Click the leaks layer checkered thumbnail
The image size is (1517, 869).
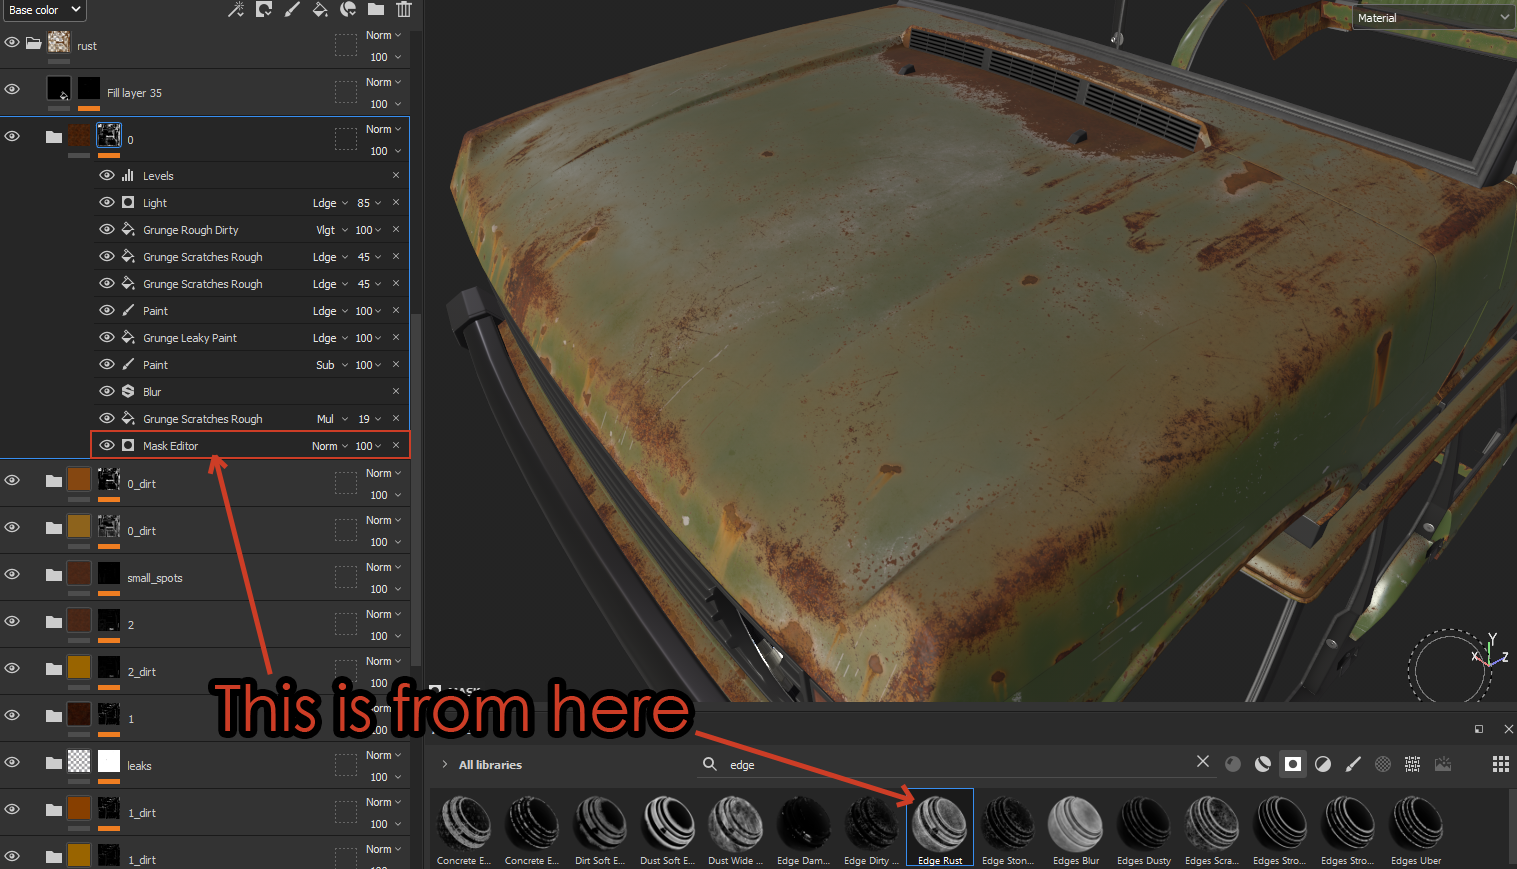(x=79, y=761)
